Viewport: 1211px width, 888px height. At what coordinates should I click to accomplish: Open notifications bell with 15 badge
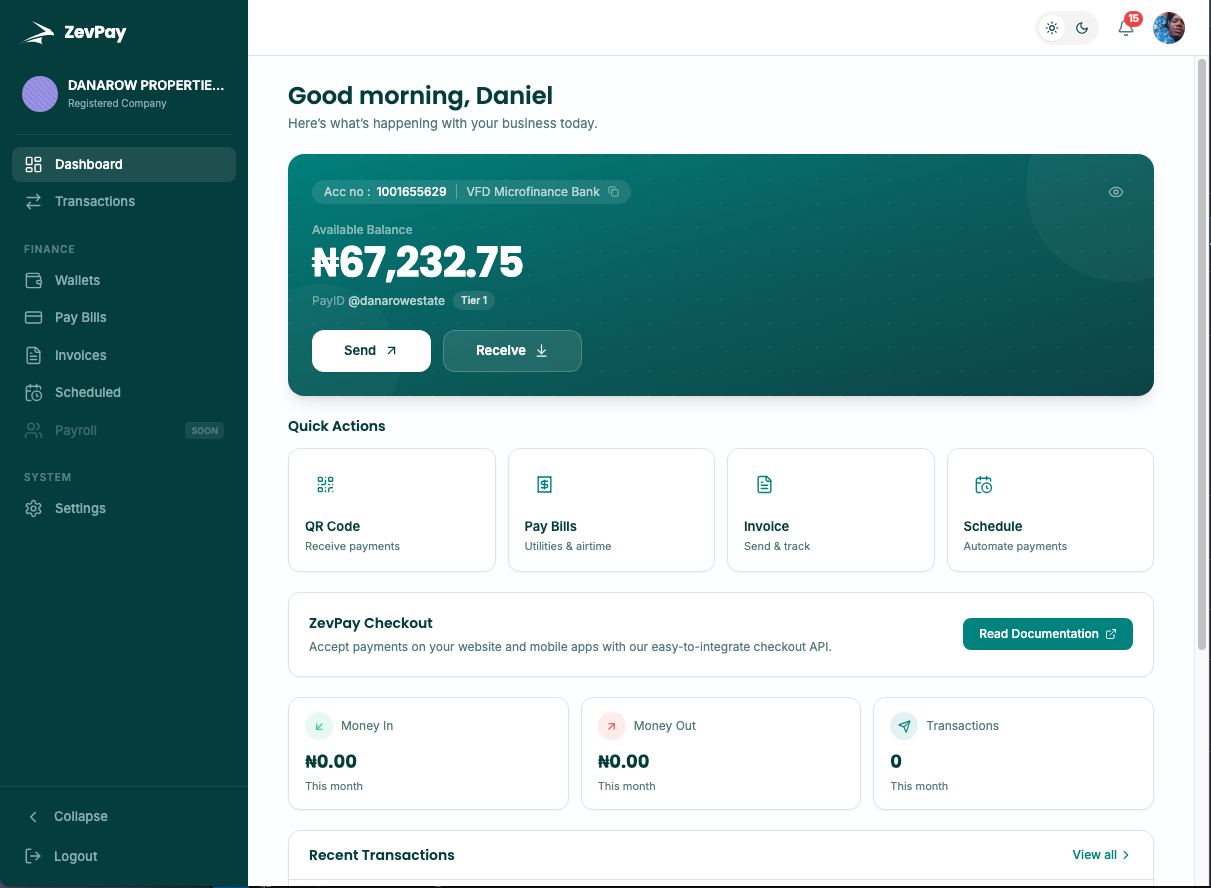(x=1126, y=27)
